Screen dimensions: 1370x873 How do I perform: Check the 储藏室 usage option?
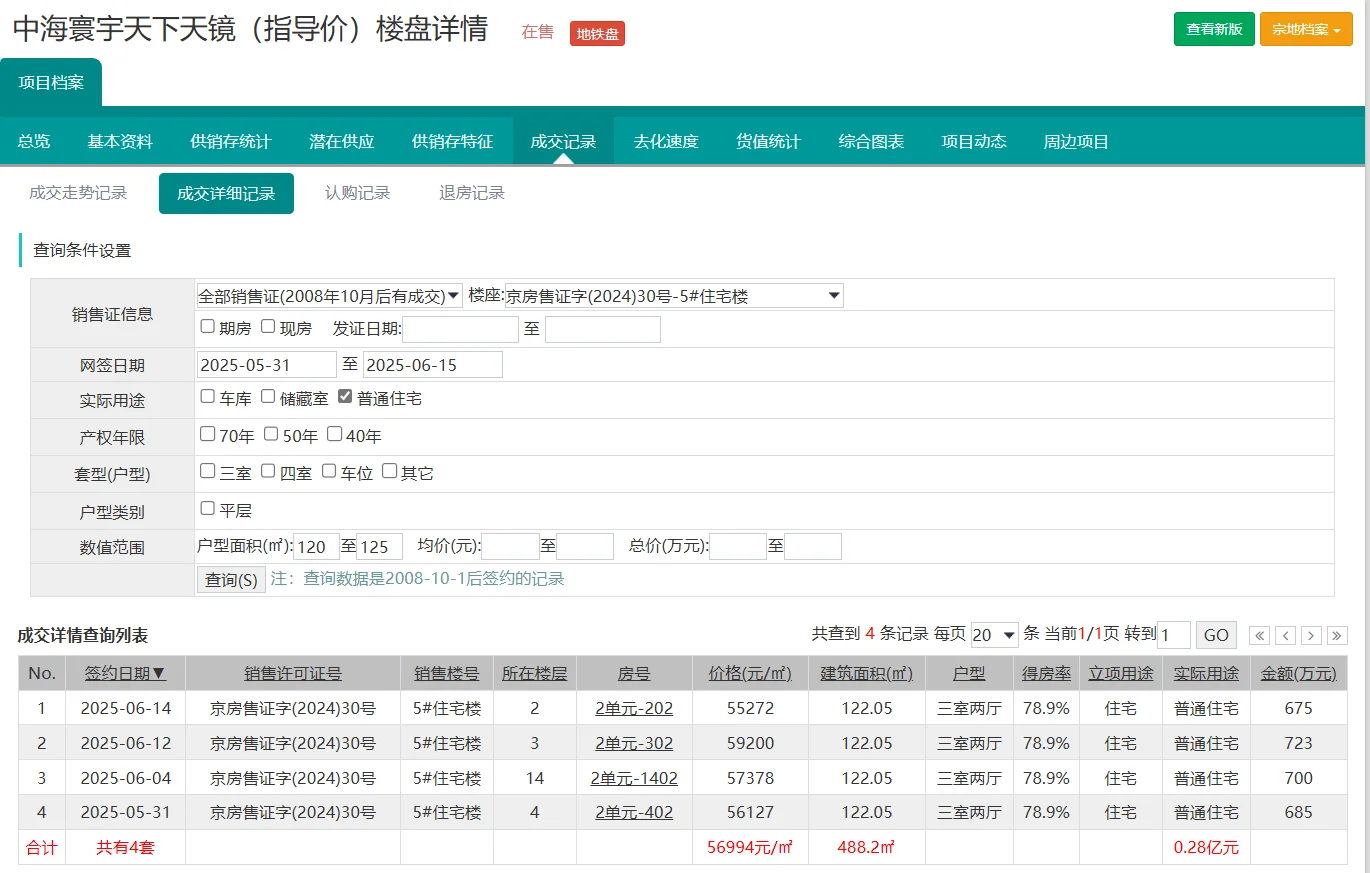click(x=268, y=396)
